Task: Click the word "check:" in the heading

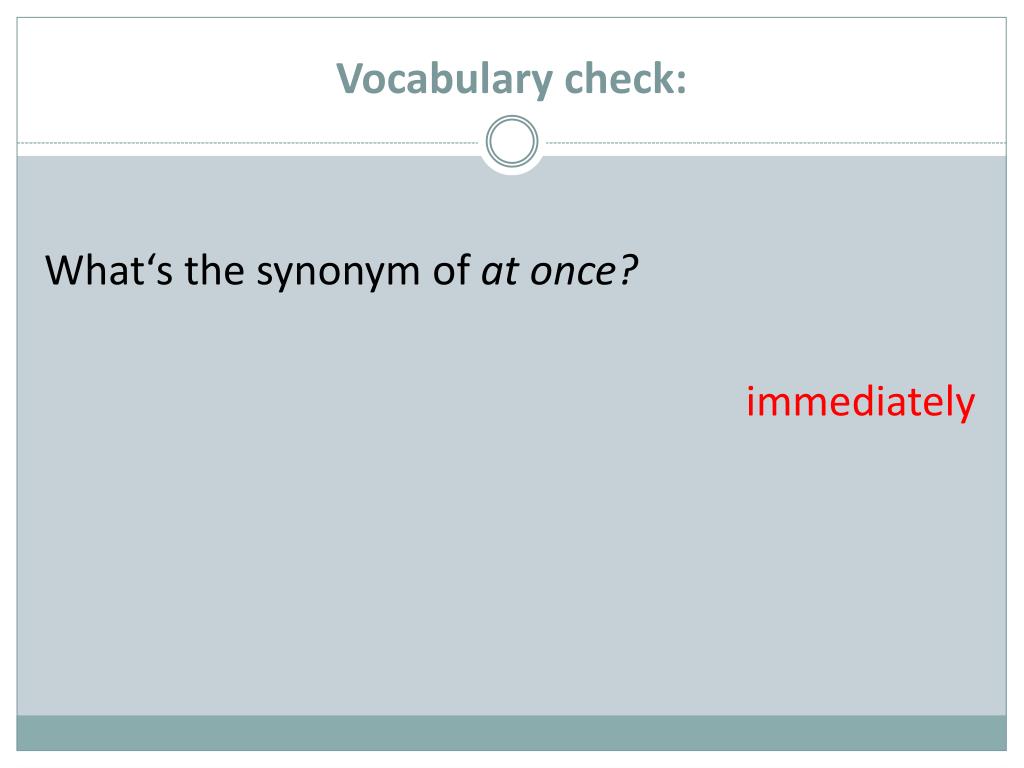Action: pyautogui.click(x=626, y=78)
